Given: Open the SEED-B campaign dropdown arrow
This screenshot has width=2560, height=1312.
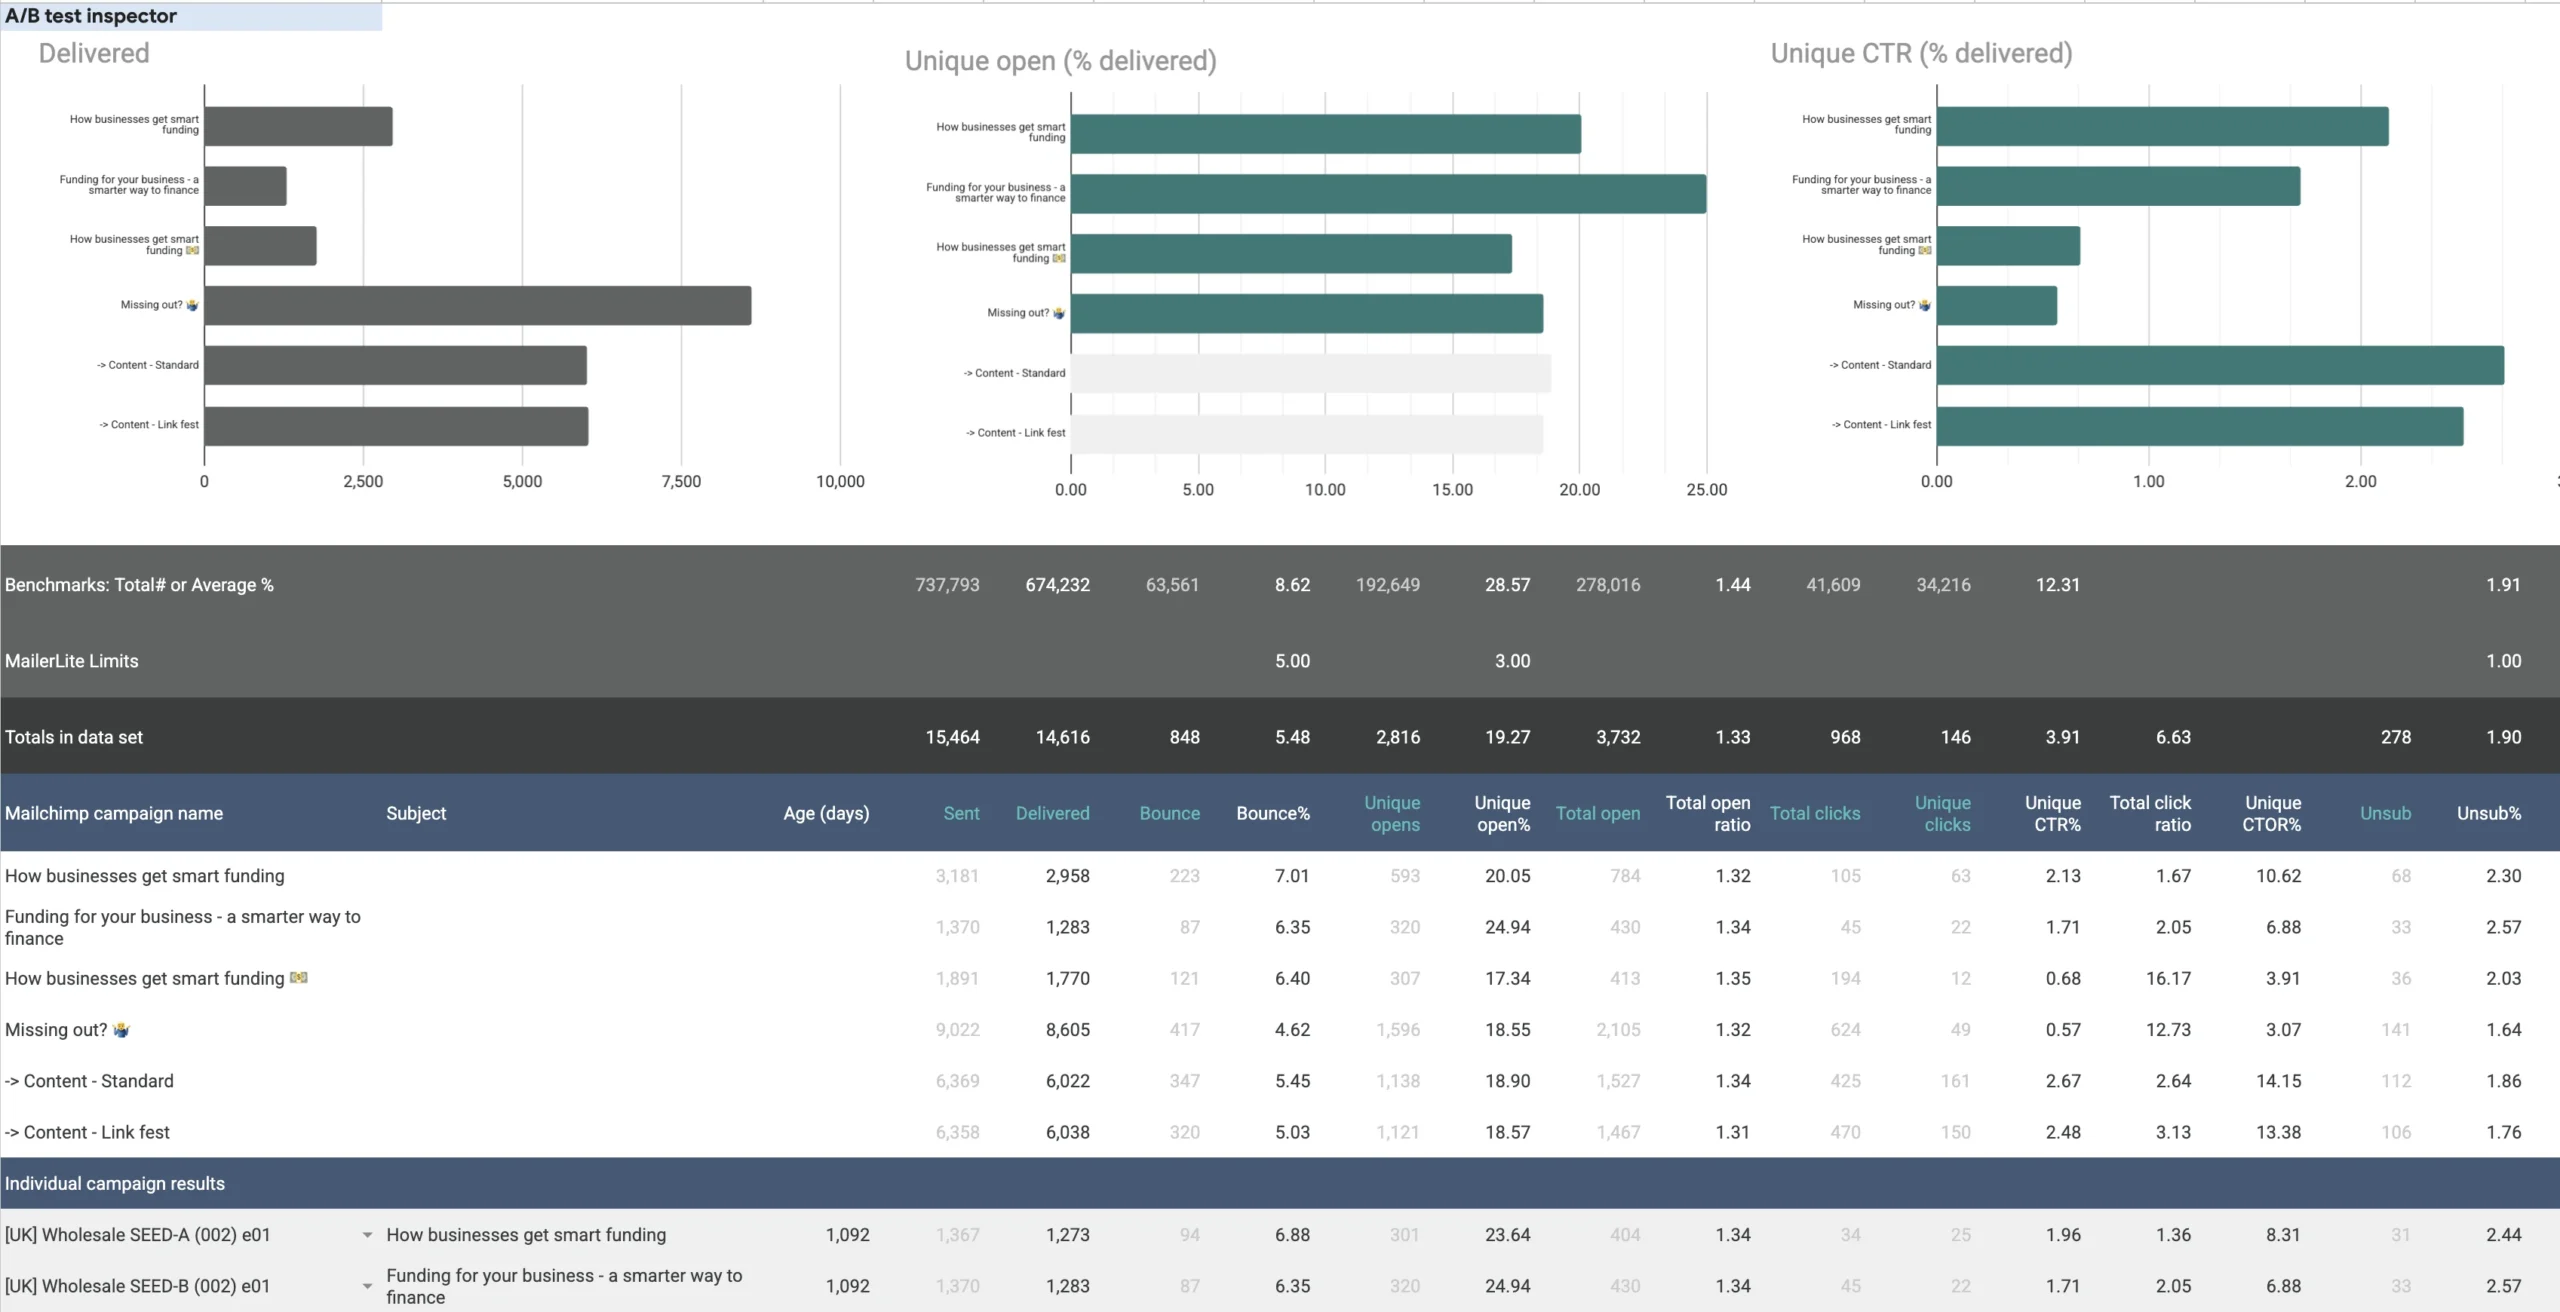Looking at the screenshot, I should 367,1286.
